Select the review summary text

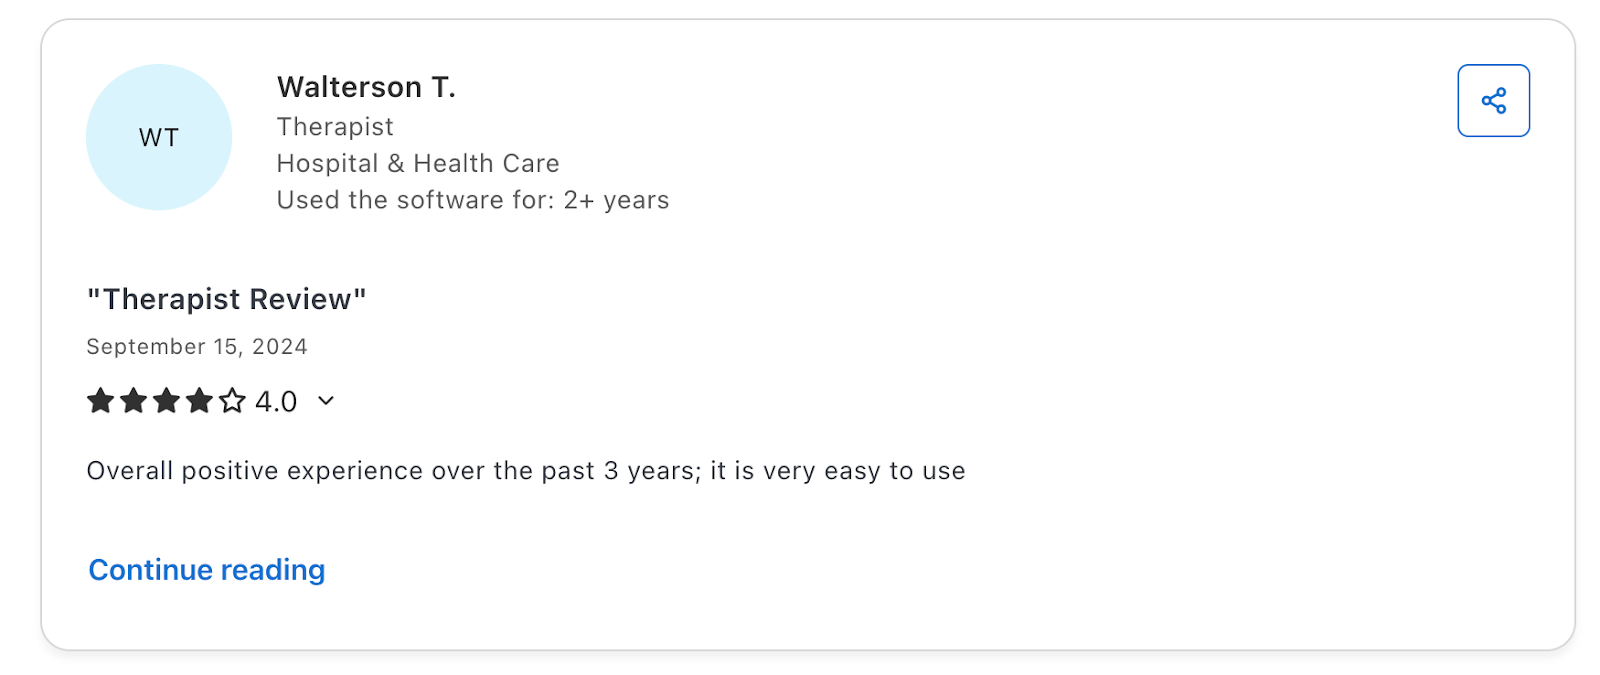pos(526,470)
